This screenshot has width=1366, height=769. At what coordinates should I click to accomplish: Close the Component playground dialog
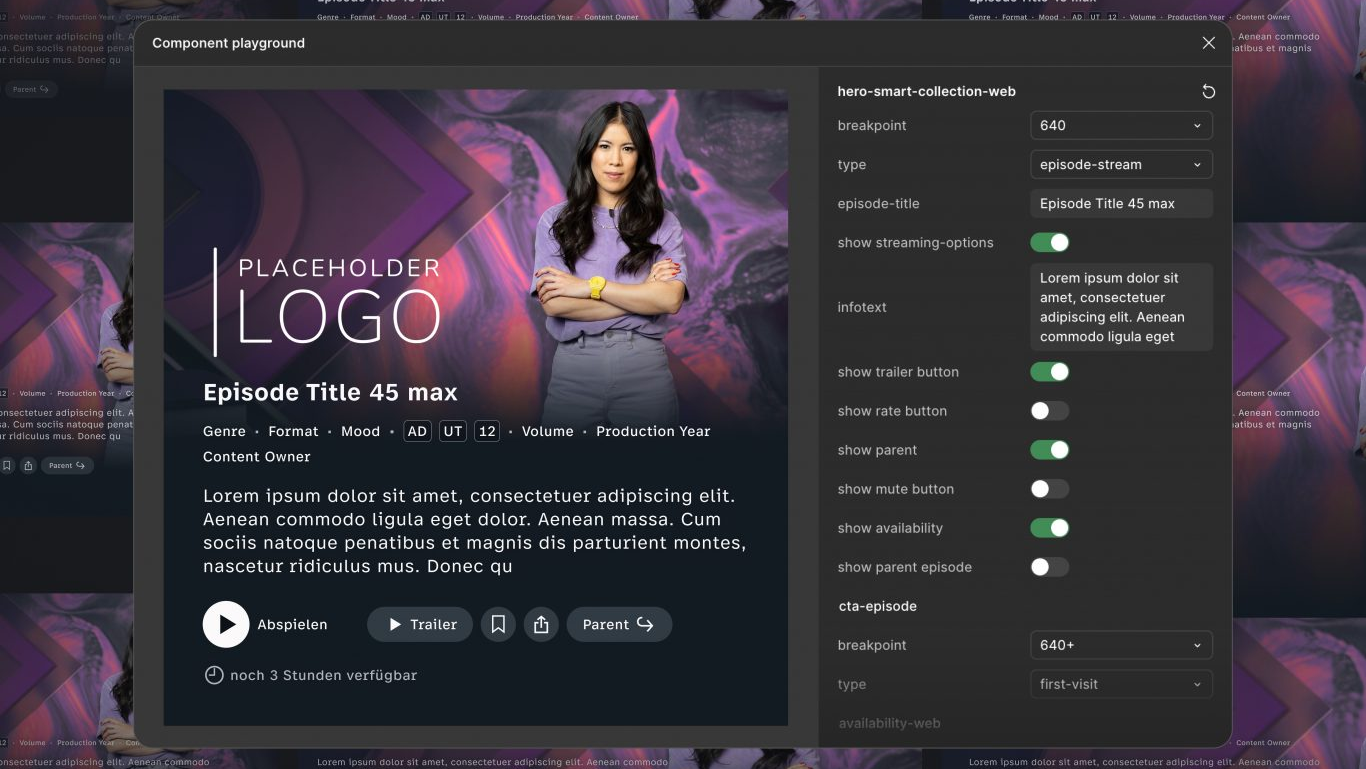[x=1209, y=43]
